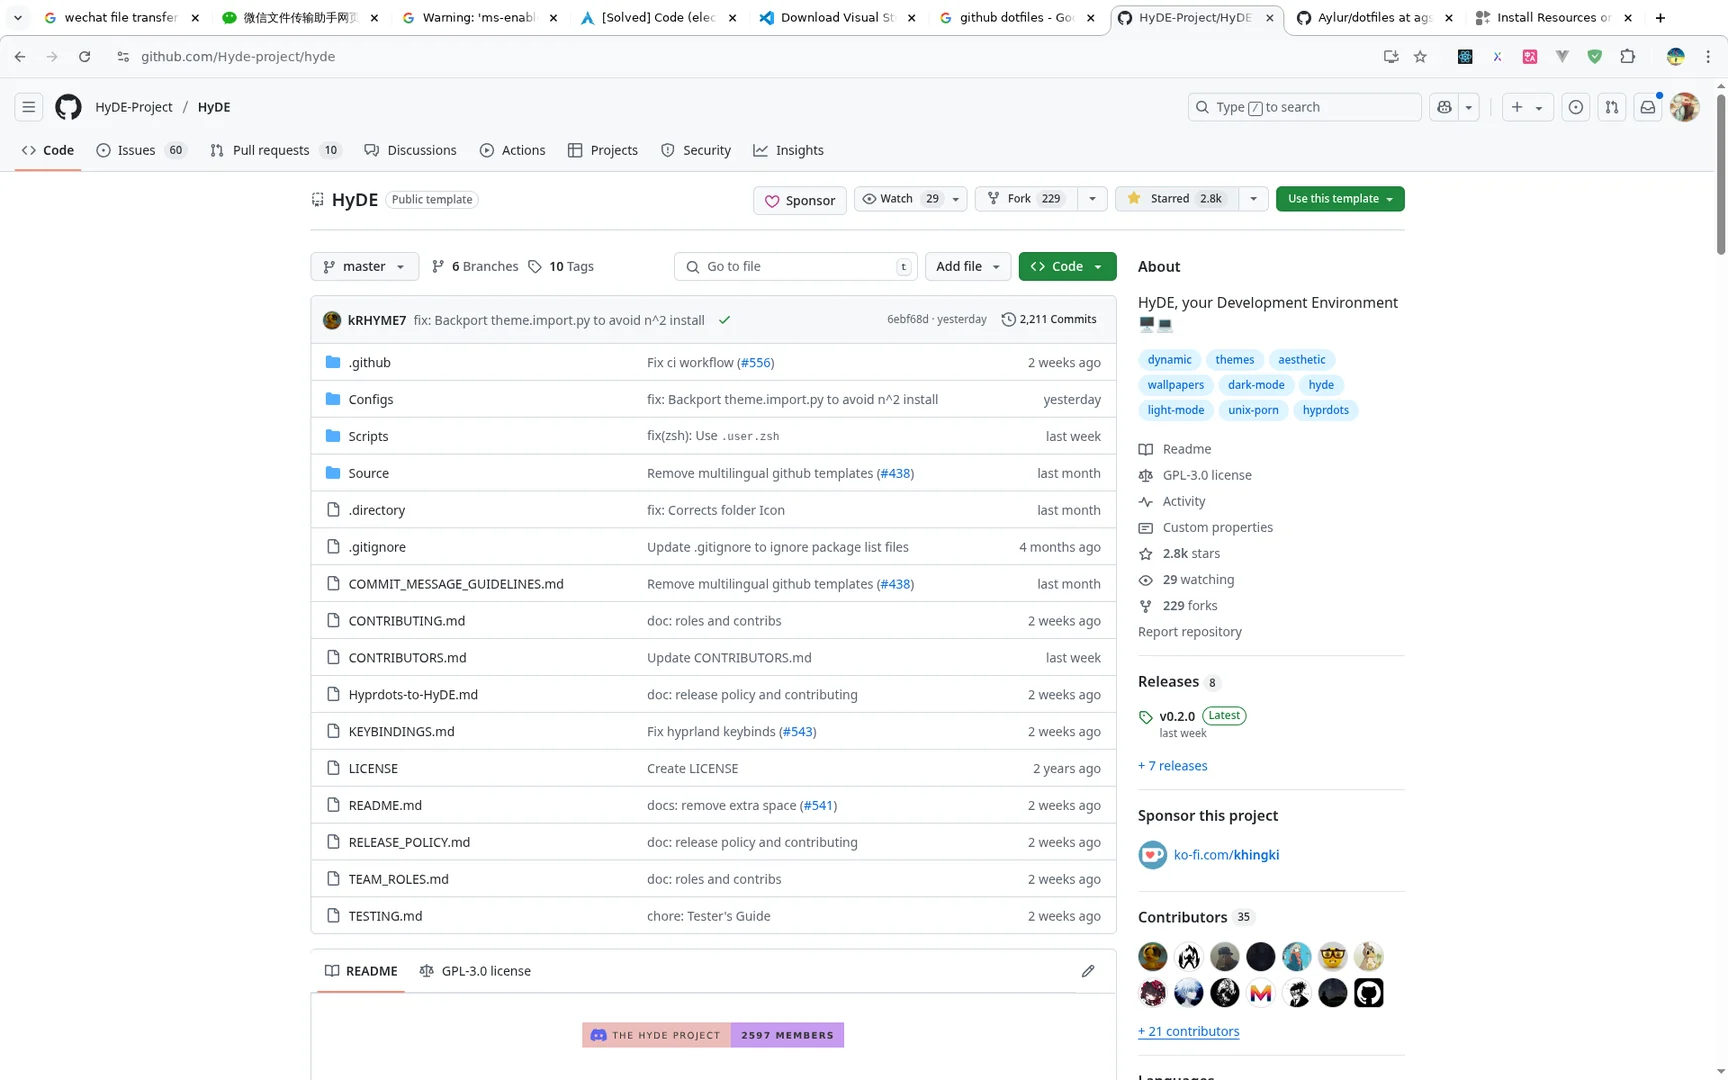Open the notifications inbox icon
The height and width of the screenshot is (1080, 1728).
click(1647, 106)
